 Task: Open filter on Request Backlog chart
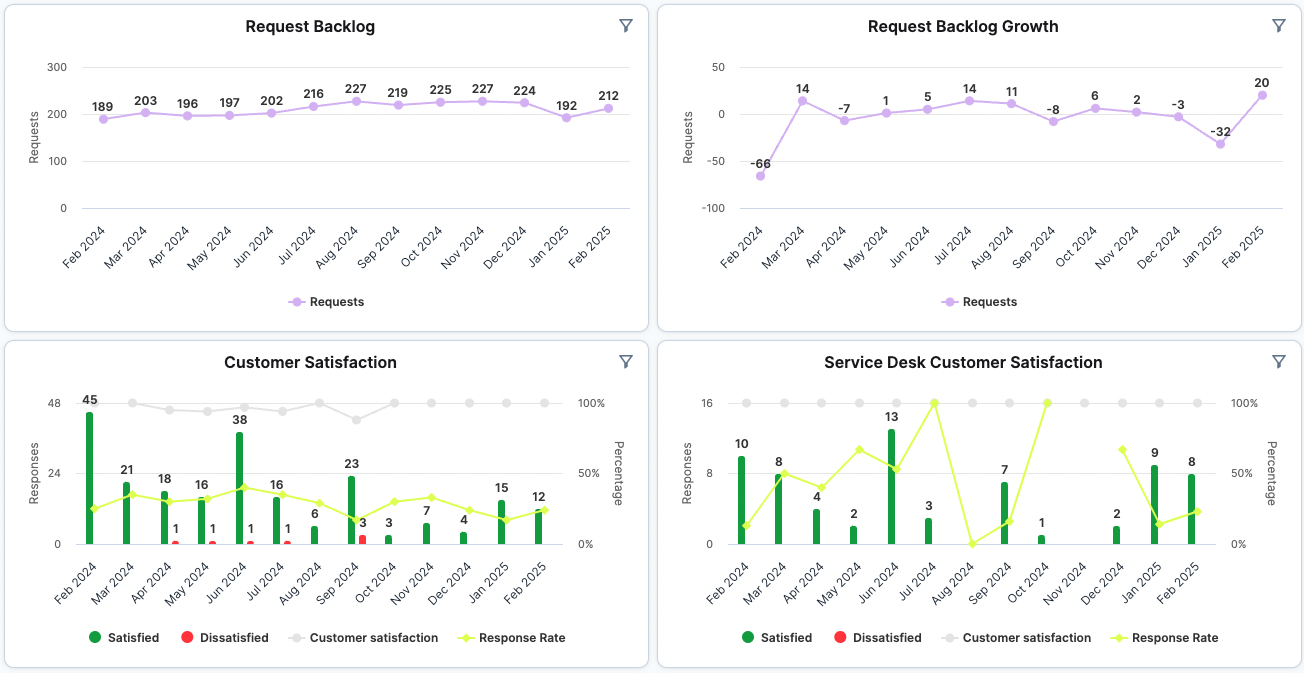tap(626, 26)
